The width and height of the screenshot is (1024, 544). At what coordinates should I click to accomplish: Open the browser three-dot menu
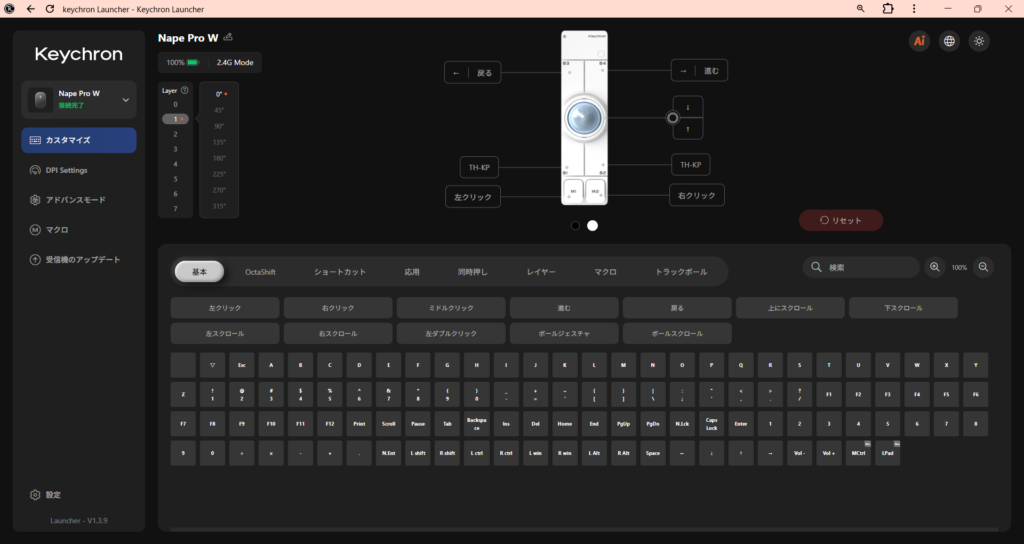tap(914, 8)
